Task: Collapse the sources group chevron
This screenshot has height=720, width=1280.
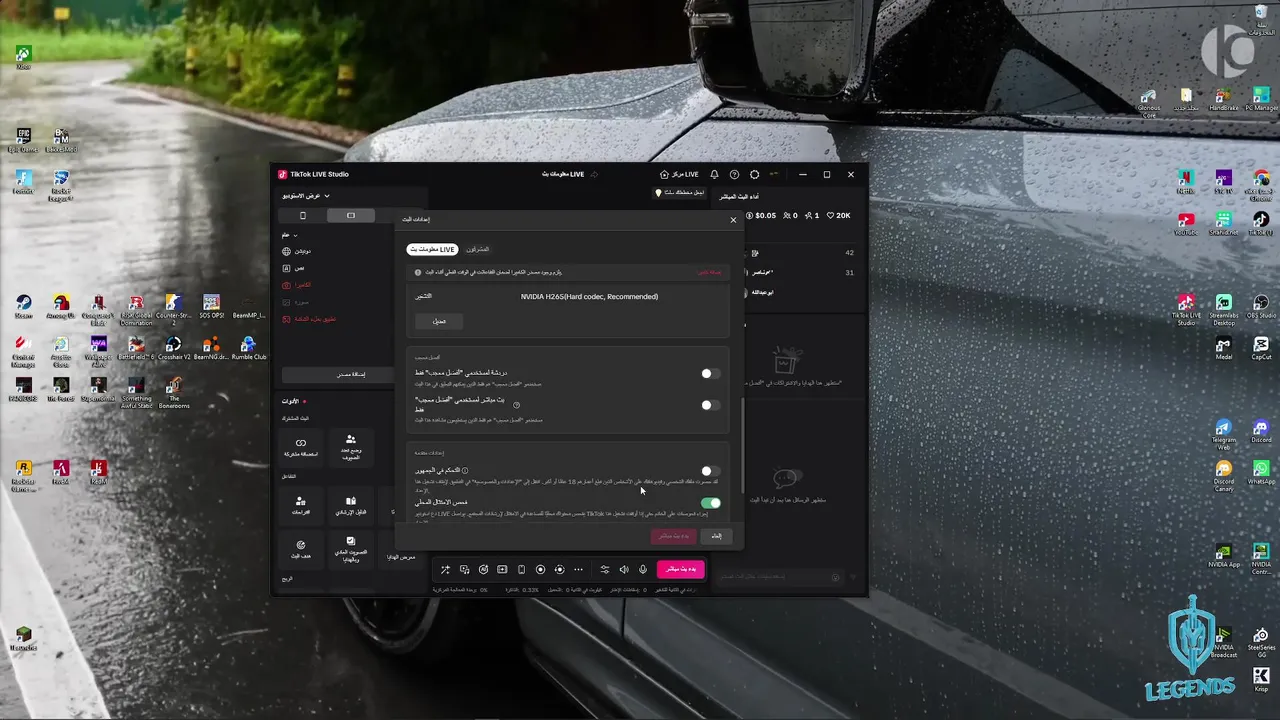Action: point(295,235)
